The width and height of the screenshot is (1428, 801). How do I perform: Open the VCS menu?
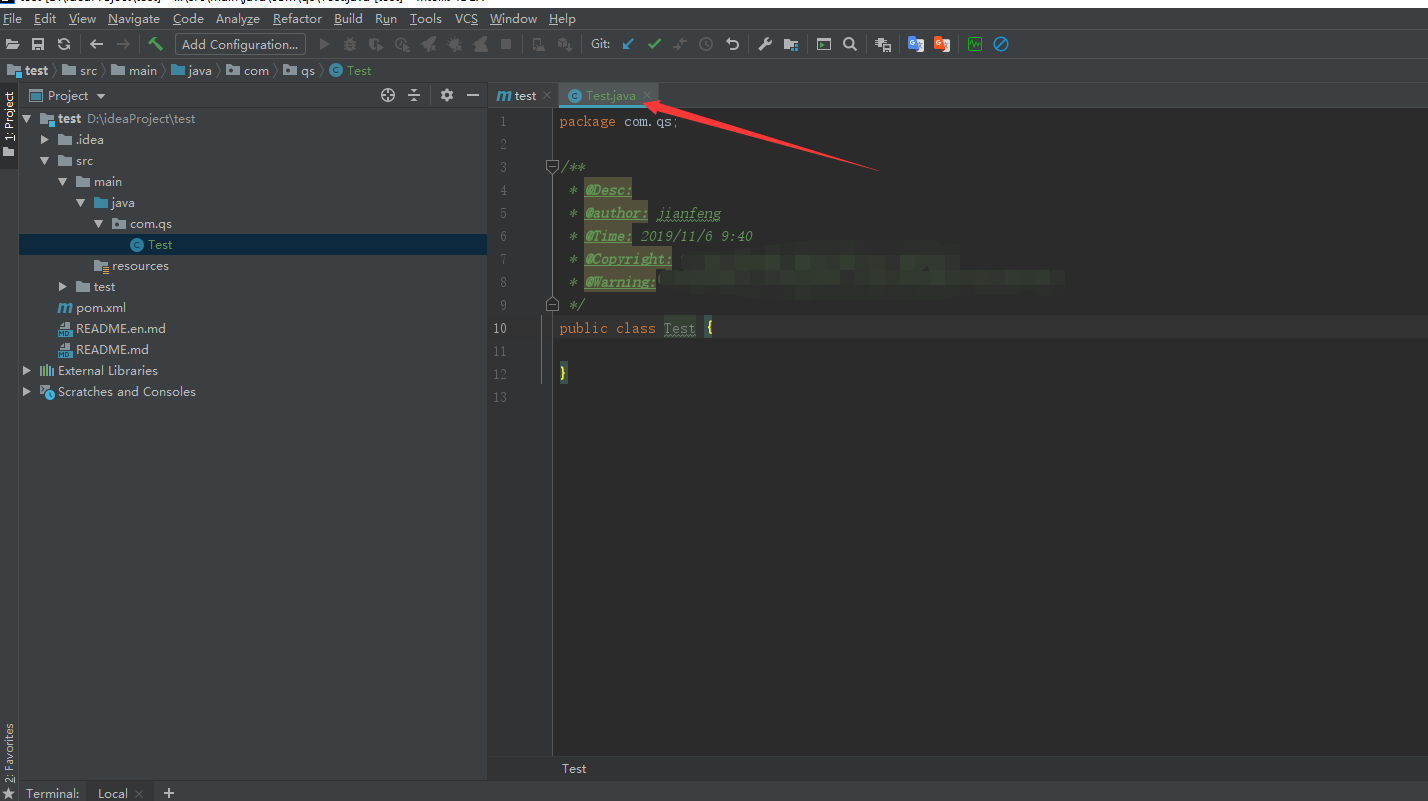point(466,19)
